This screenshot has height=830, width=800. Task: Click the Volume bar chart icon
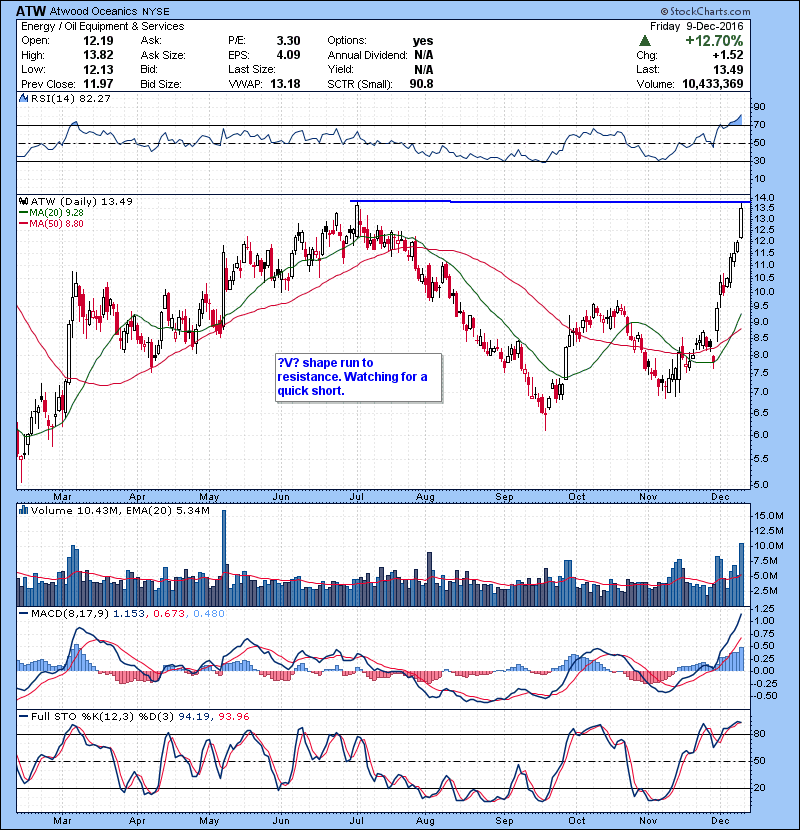coord(23,510)
